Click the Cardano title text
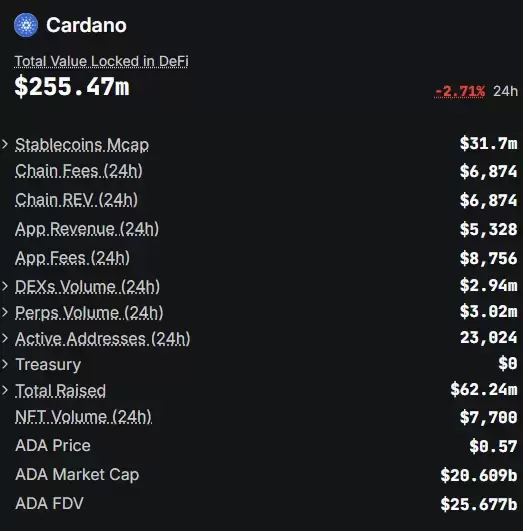The width and height of the screenshot is (523, 531). point(86,25)
